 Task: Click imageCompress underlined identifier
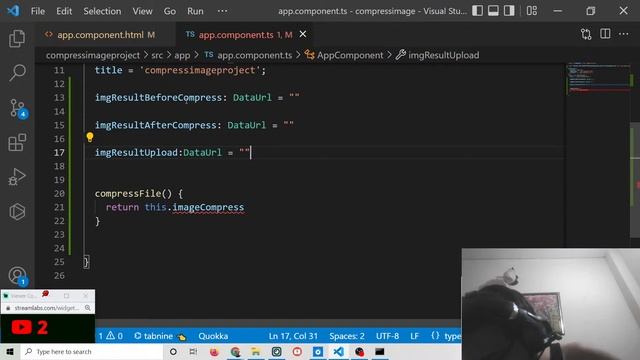coord(208,207)
